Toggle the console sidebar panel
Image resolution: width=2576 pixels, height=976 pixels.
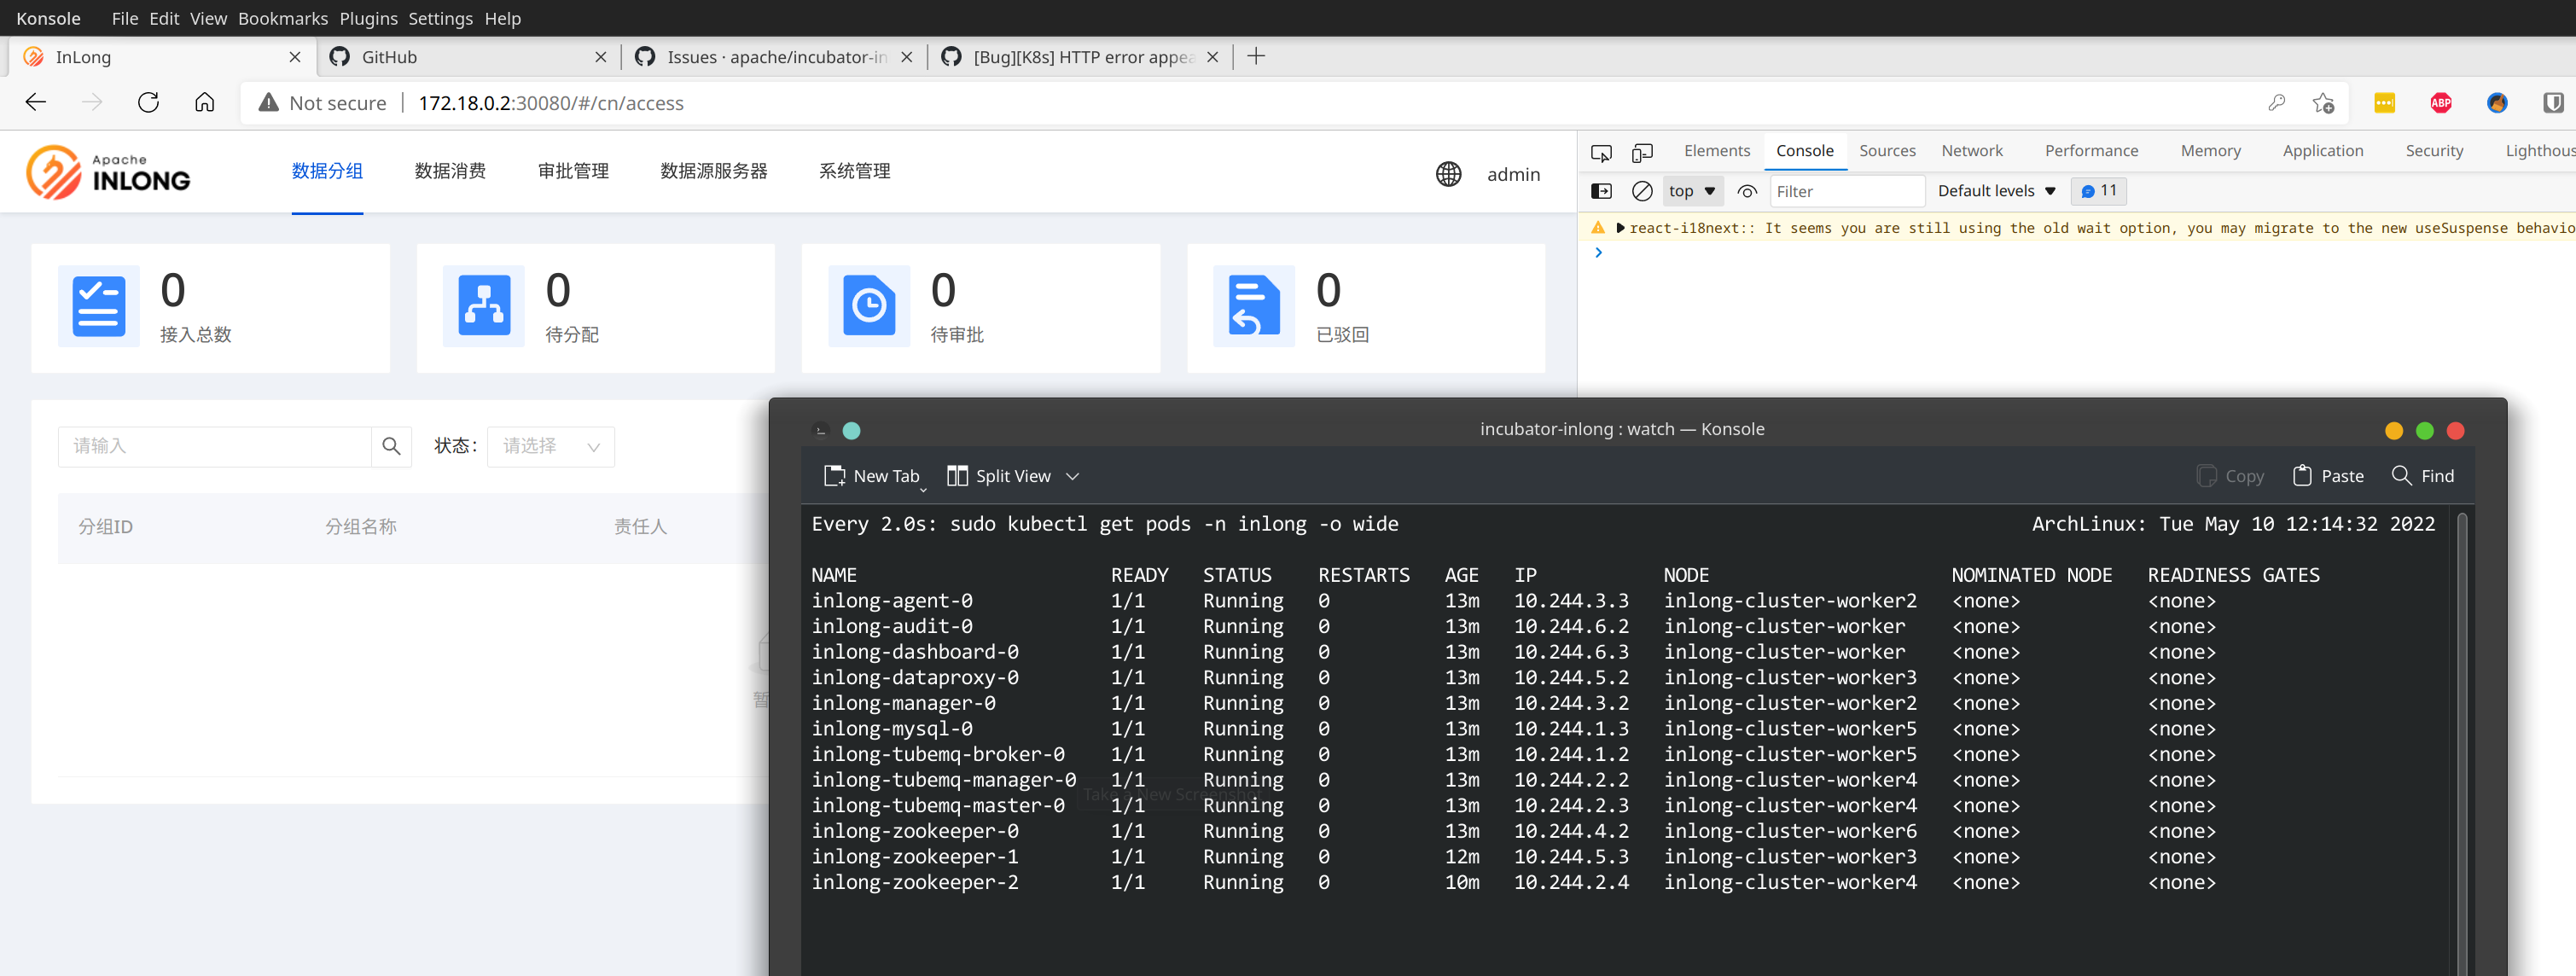click(x=1601, y=191)
